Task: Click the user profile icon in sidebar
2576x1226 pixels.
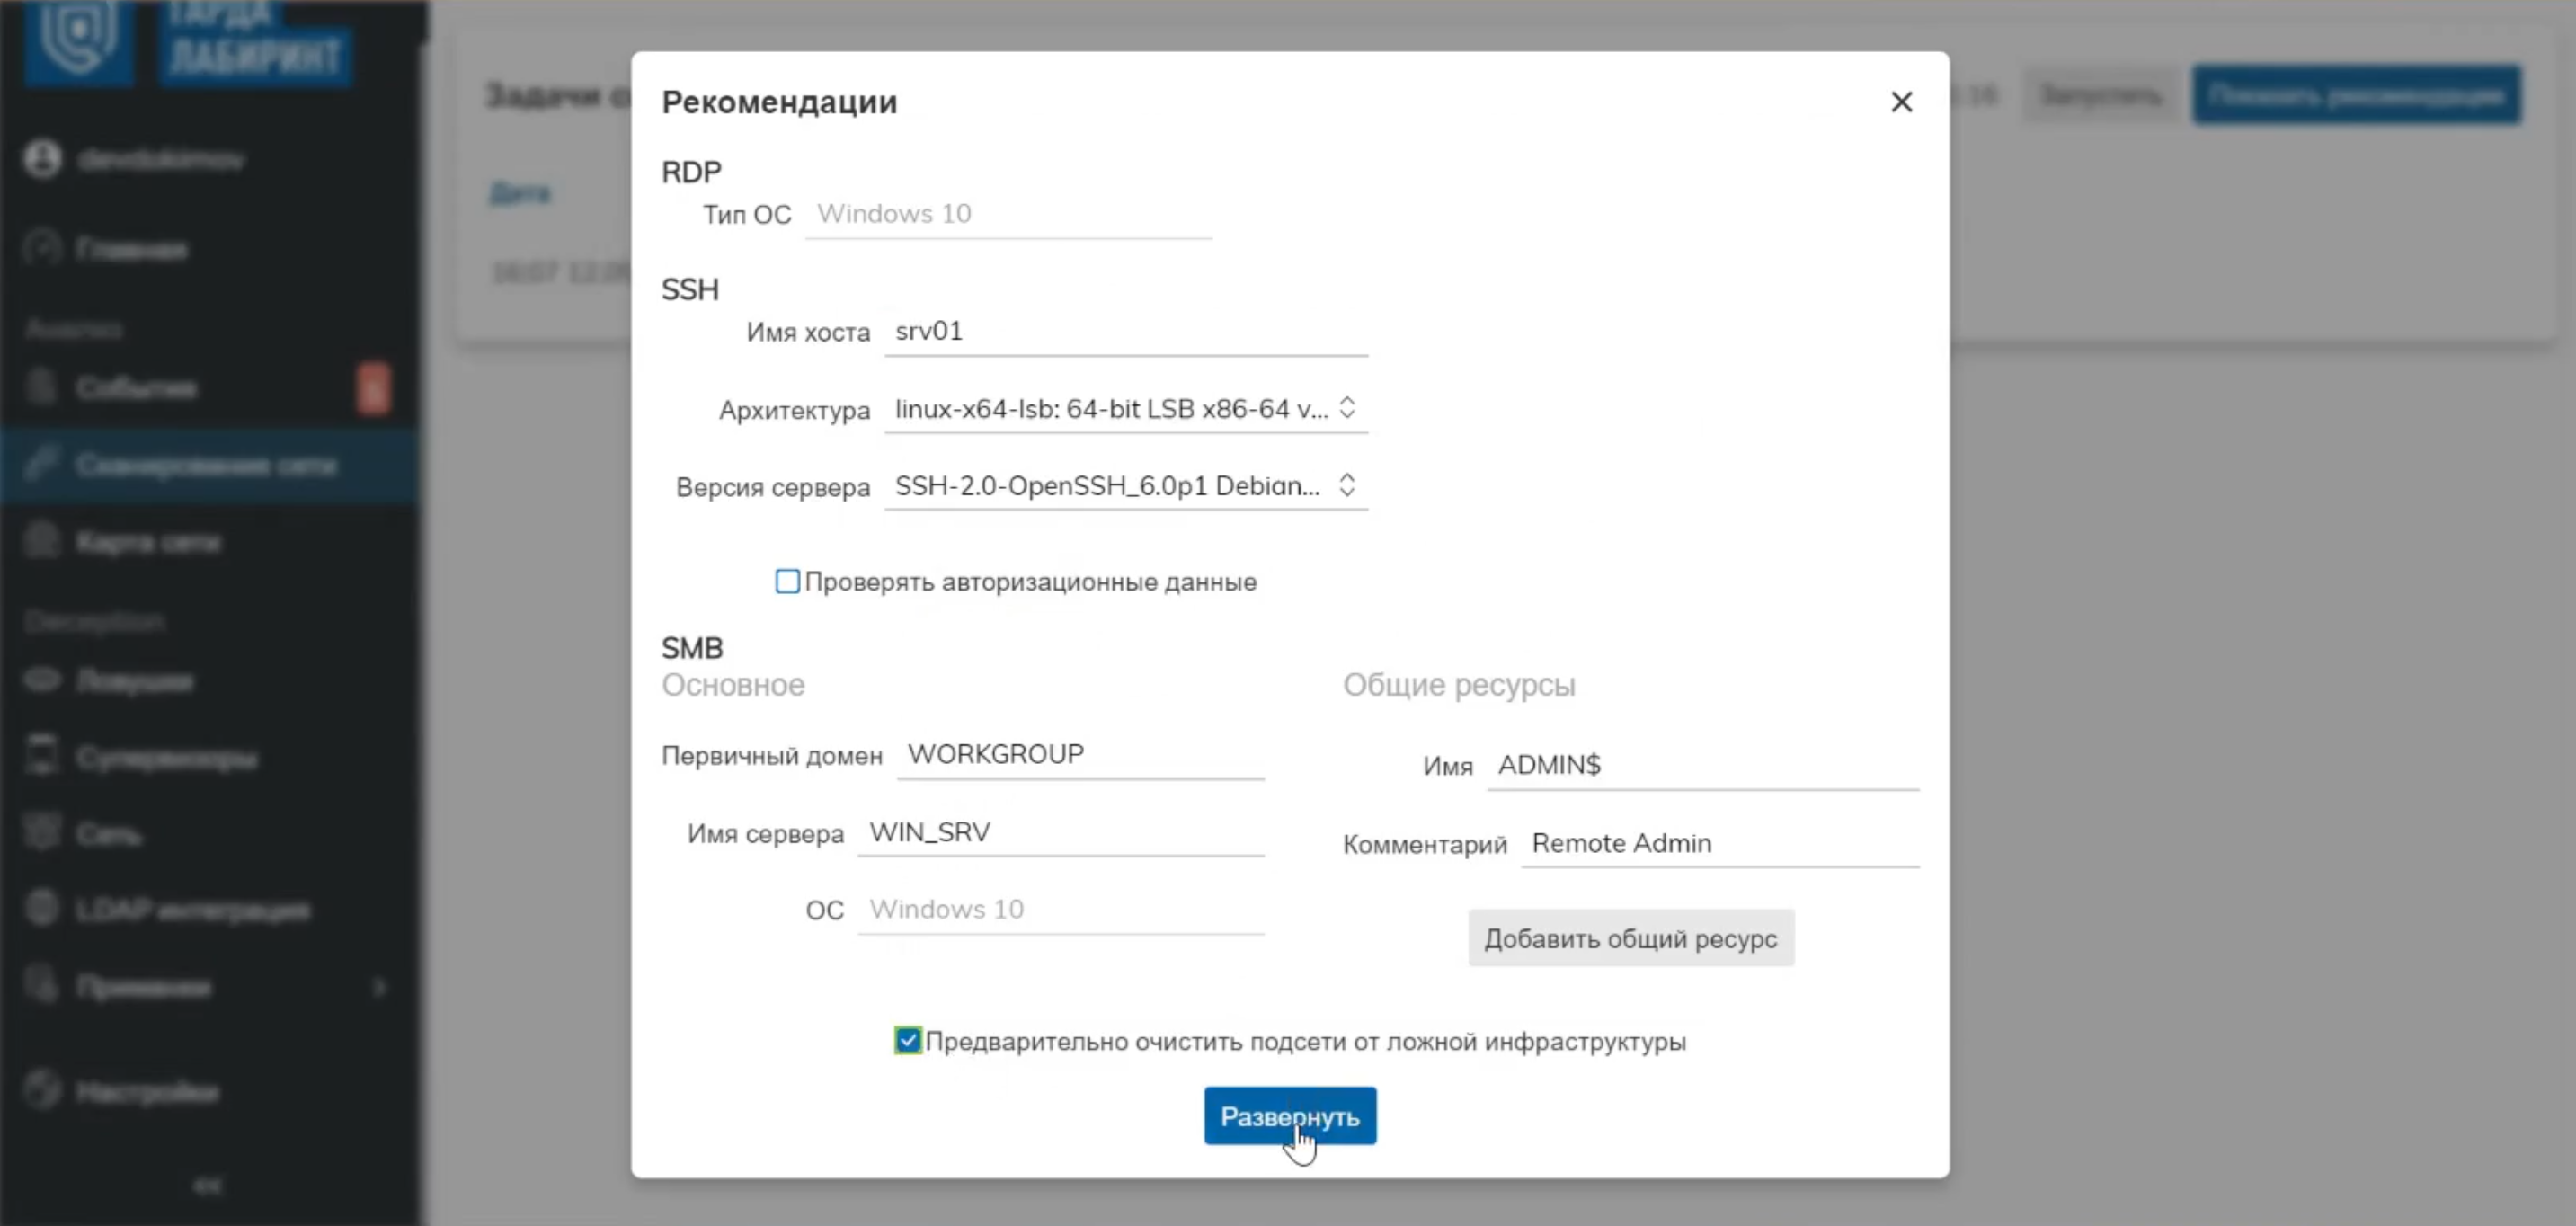Action: pos(42,159)
